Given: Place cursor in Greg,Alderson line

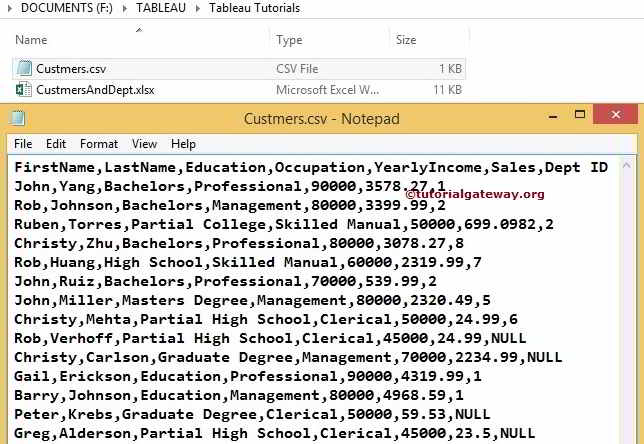Looking at the screenshot, I should (x=275, y=433).
